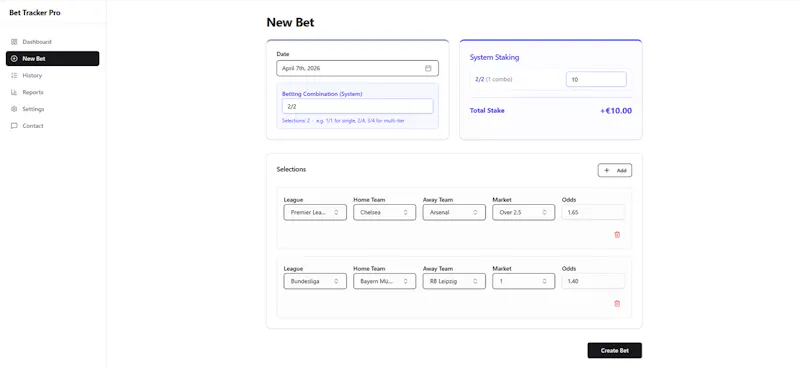The width and height of the screenshot is (800, 367).
Task: Open the Settings page
Action: (x=53, y=109)
